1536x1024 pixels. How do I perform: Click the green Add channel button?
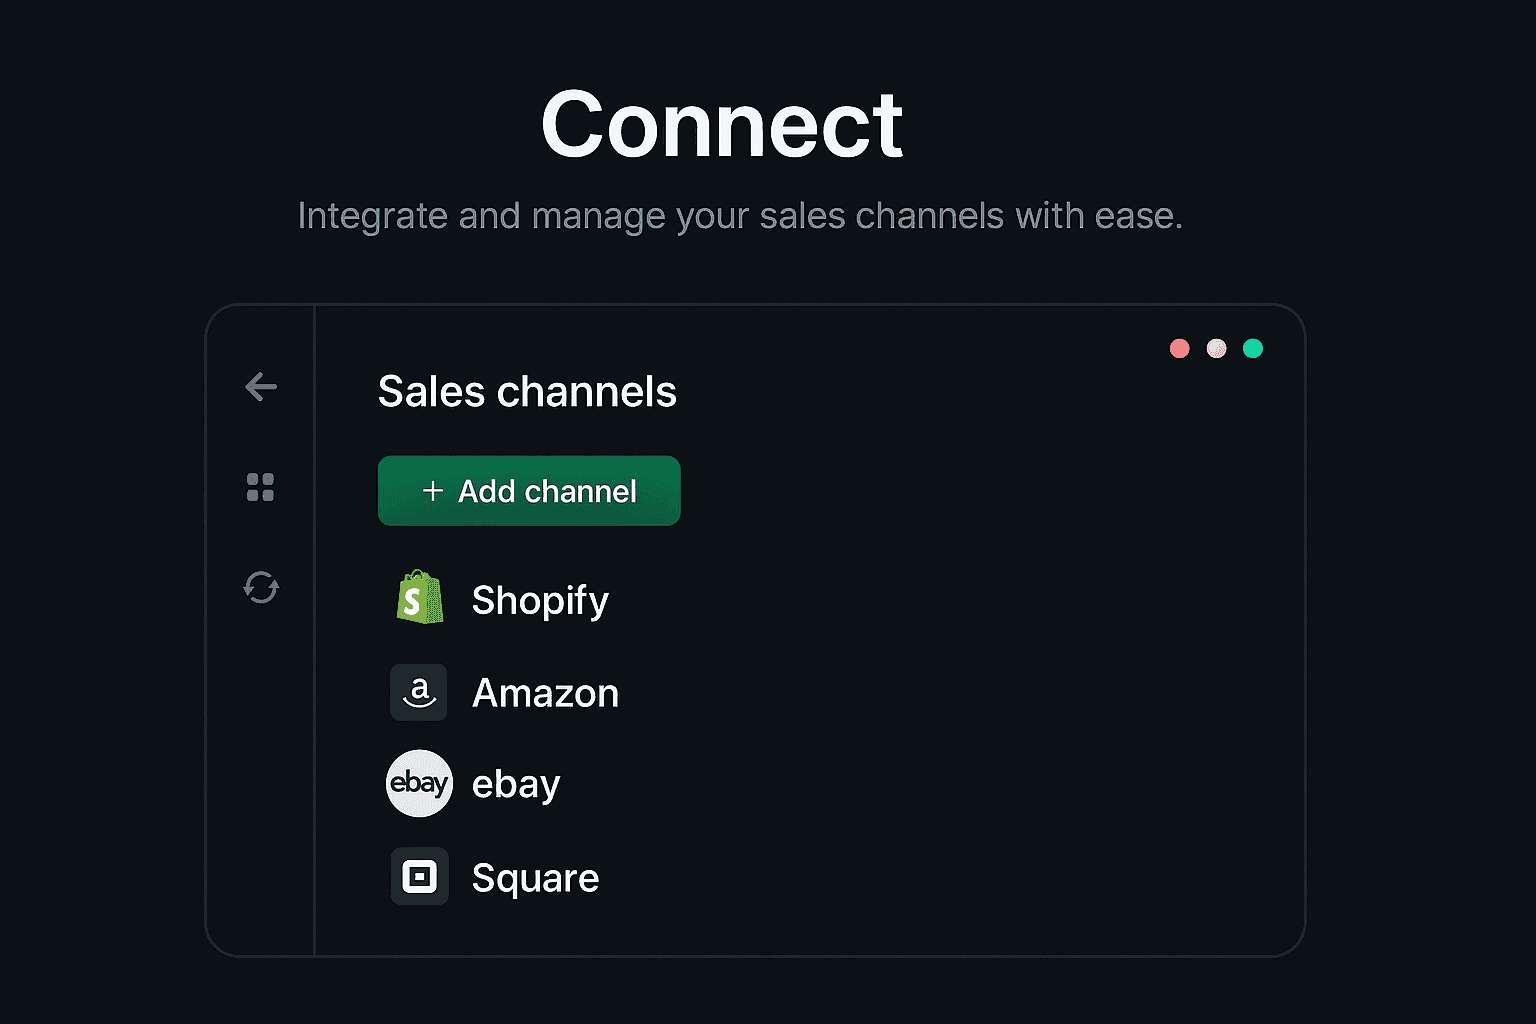coord(529,491)
